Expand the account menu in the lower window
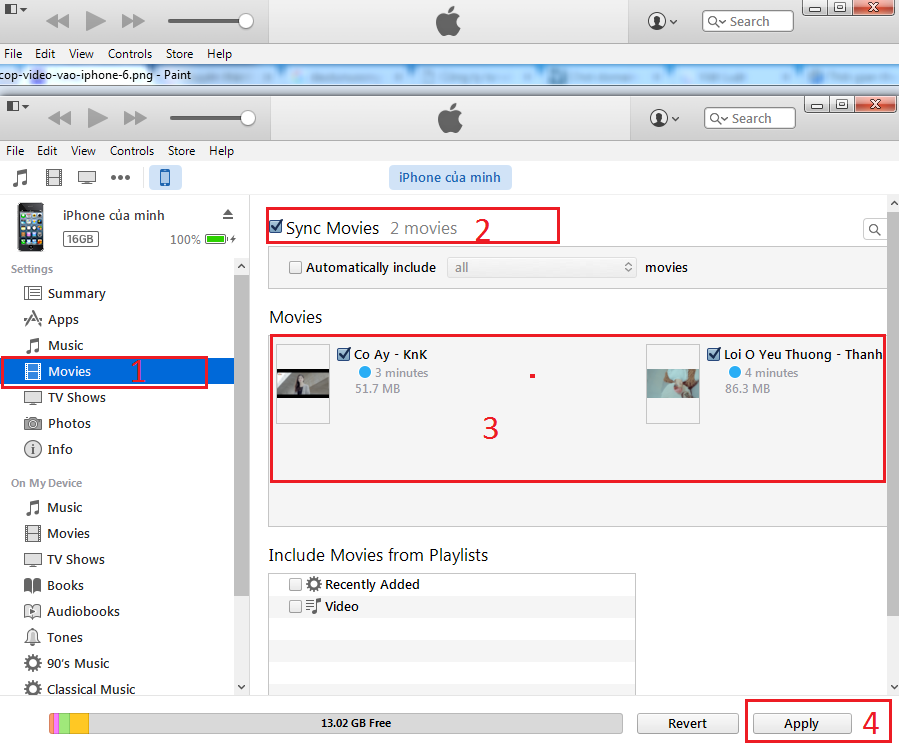899x751 pixels. pos(664,118)
